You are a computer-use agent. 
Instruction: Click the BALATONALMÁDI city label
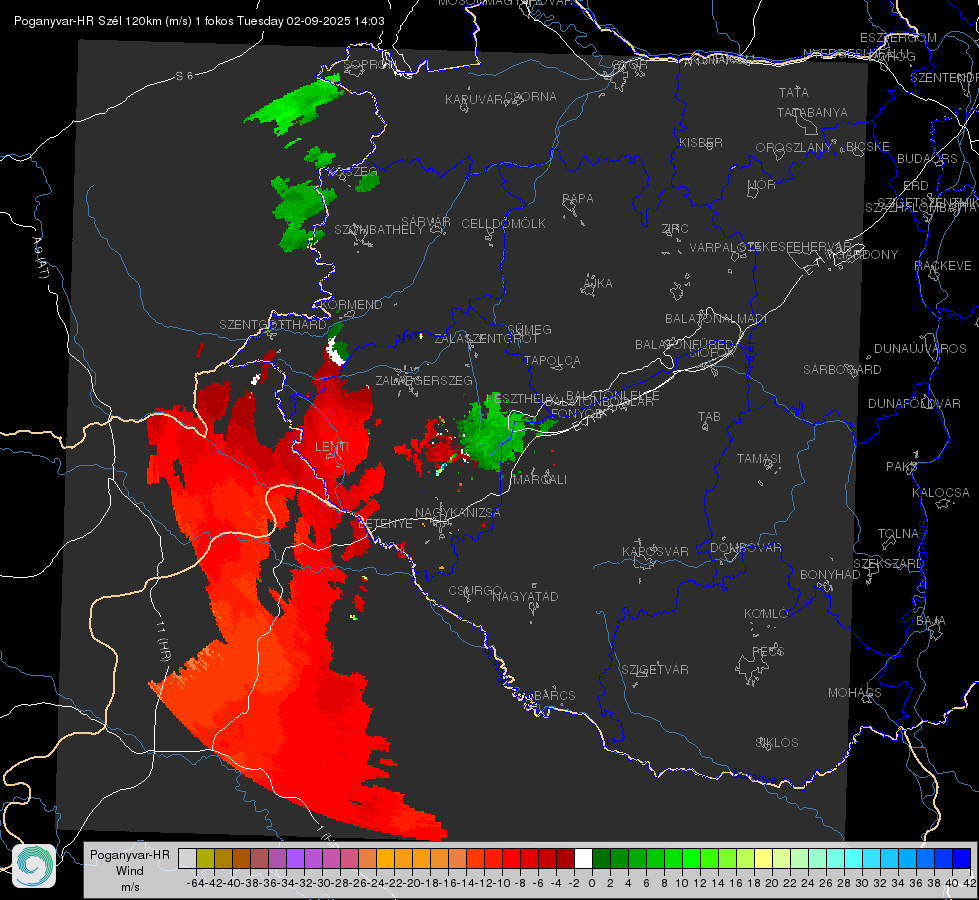pos(716,319)
